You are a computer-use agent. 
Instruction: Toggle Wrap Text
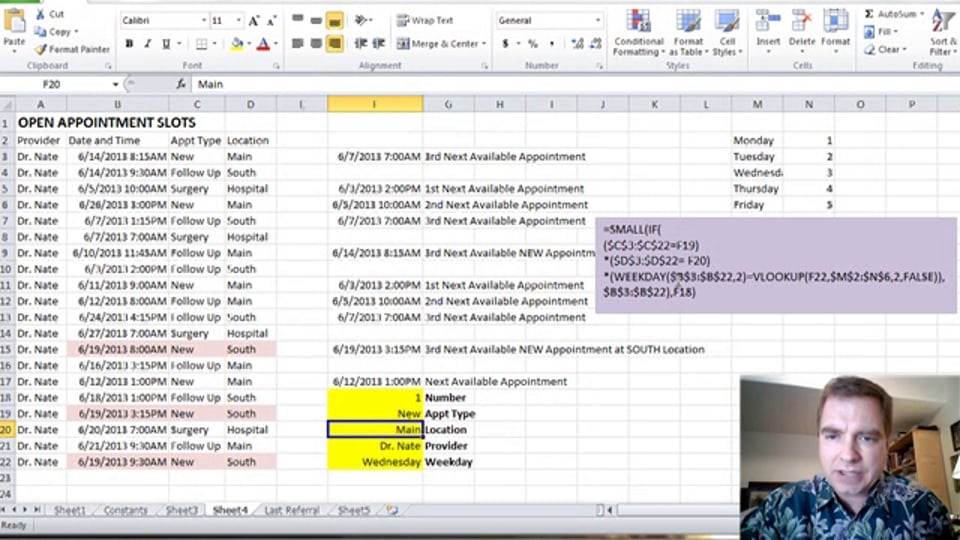pyautogui.click(x=425, y=20)
